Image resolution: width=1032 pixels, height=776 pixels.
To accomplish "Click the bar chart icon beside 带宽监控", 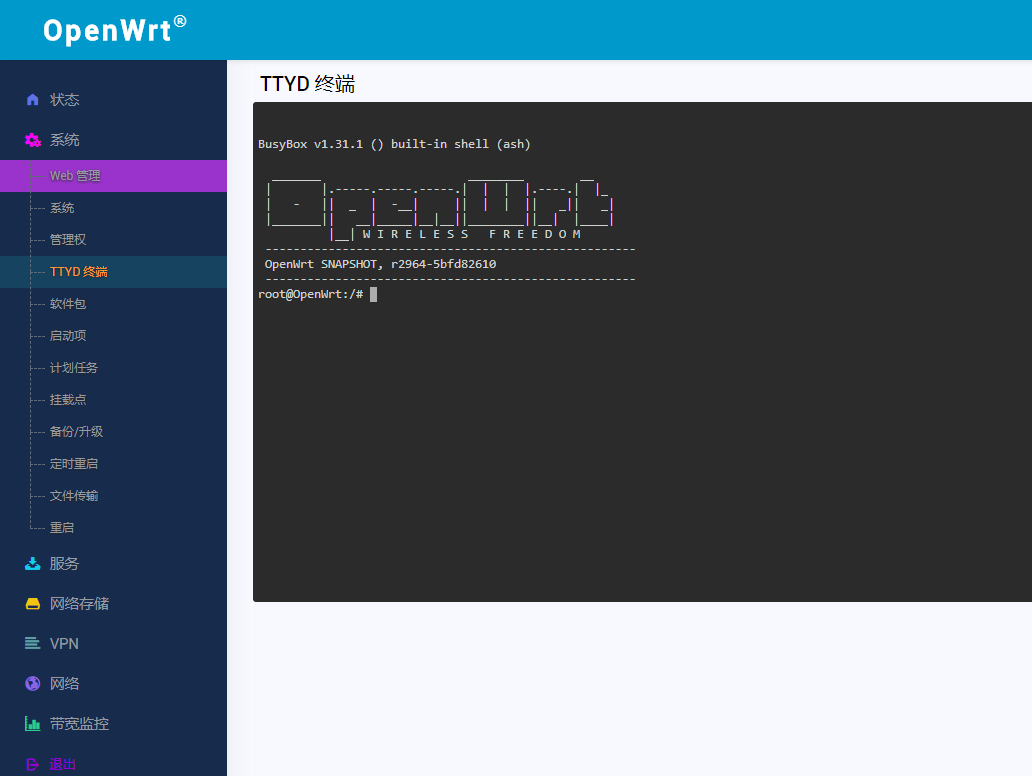I will [x=32, y=723].
